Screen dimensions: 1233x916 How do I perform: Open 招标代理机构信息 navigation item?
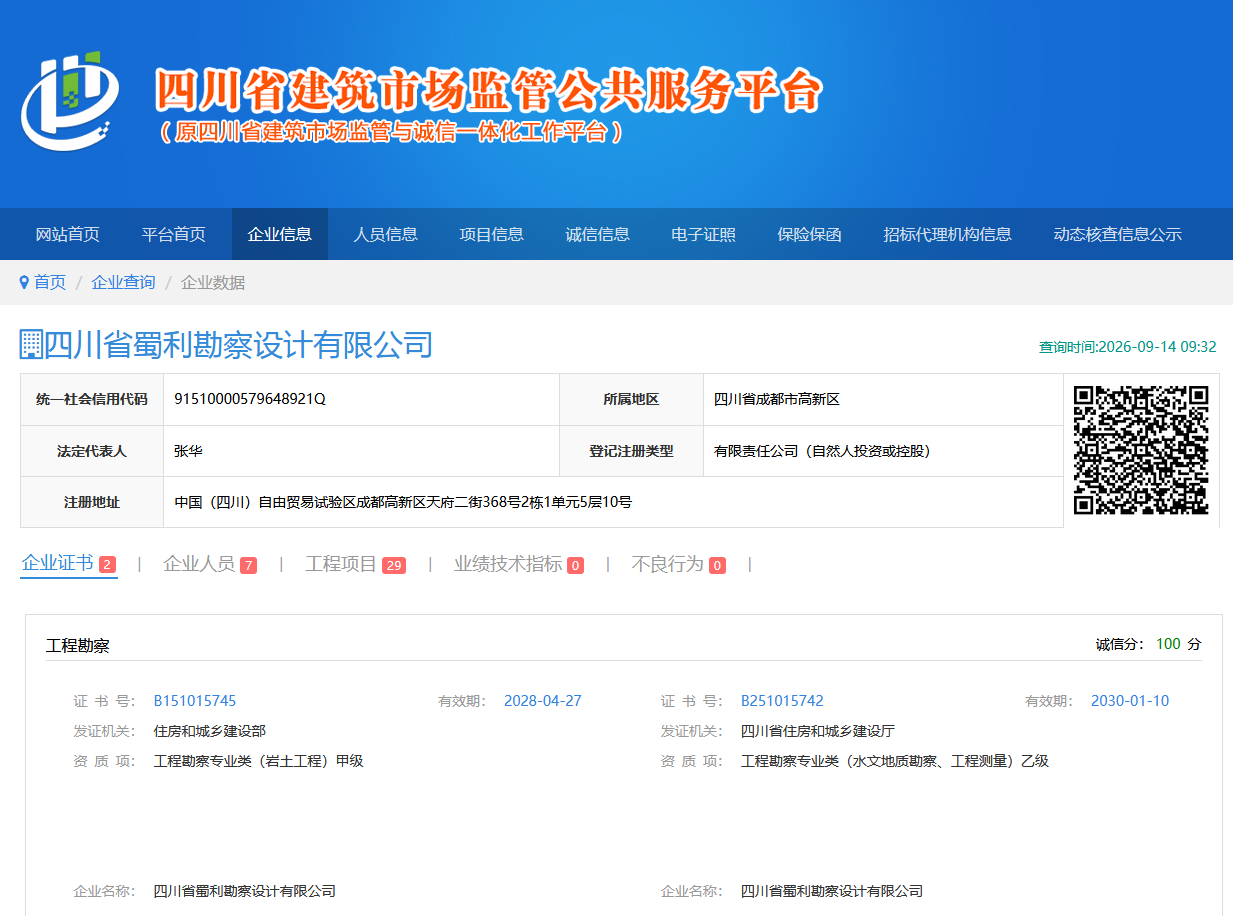[x=948, y=234]
